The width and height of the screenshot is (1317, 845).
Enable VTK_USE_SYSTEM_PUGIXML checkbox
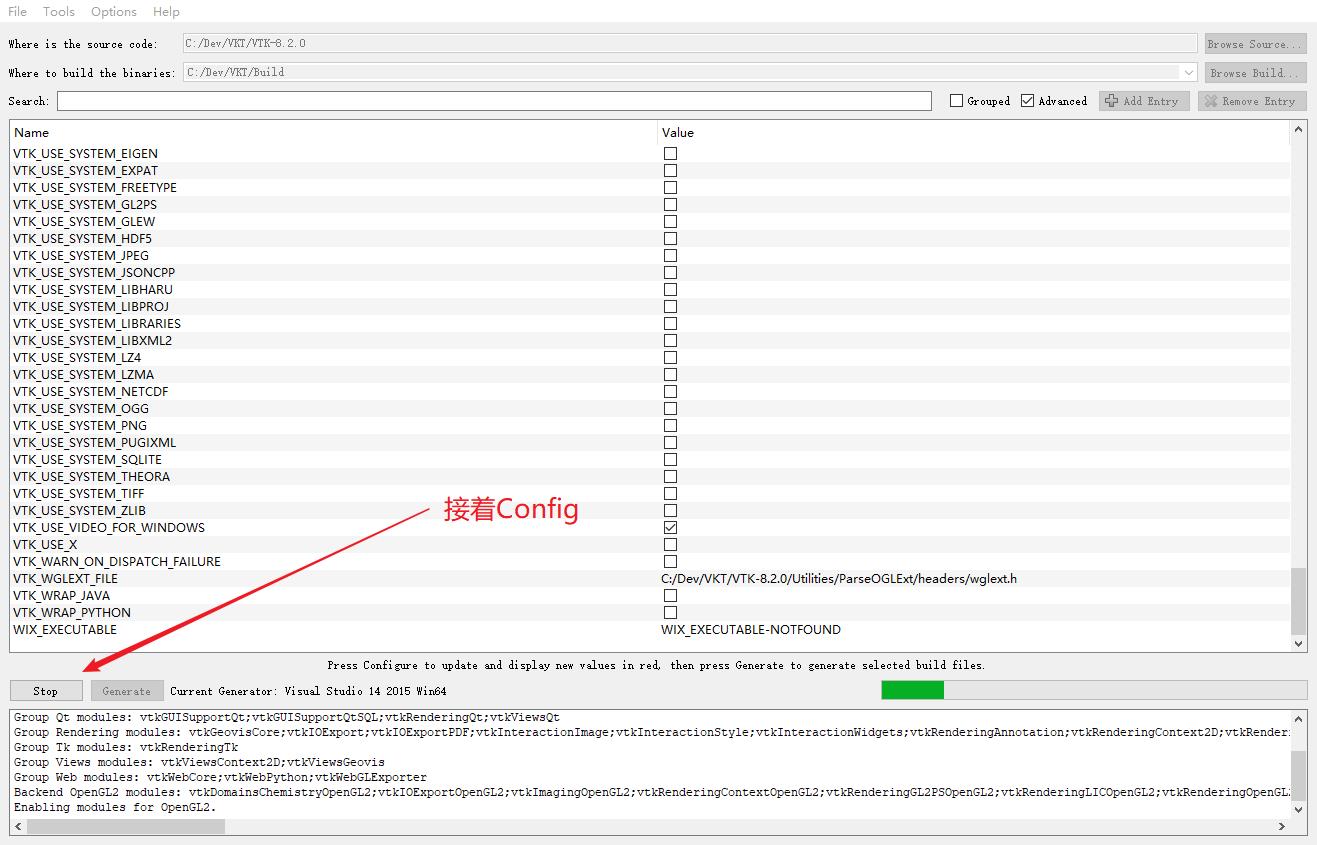(x=670, y=443)
